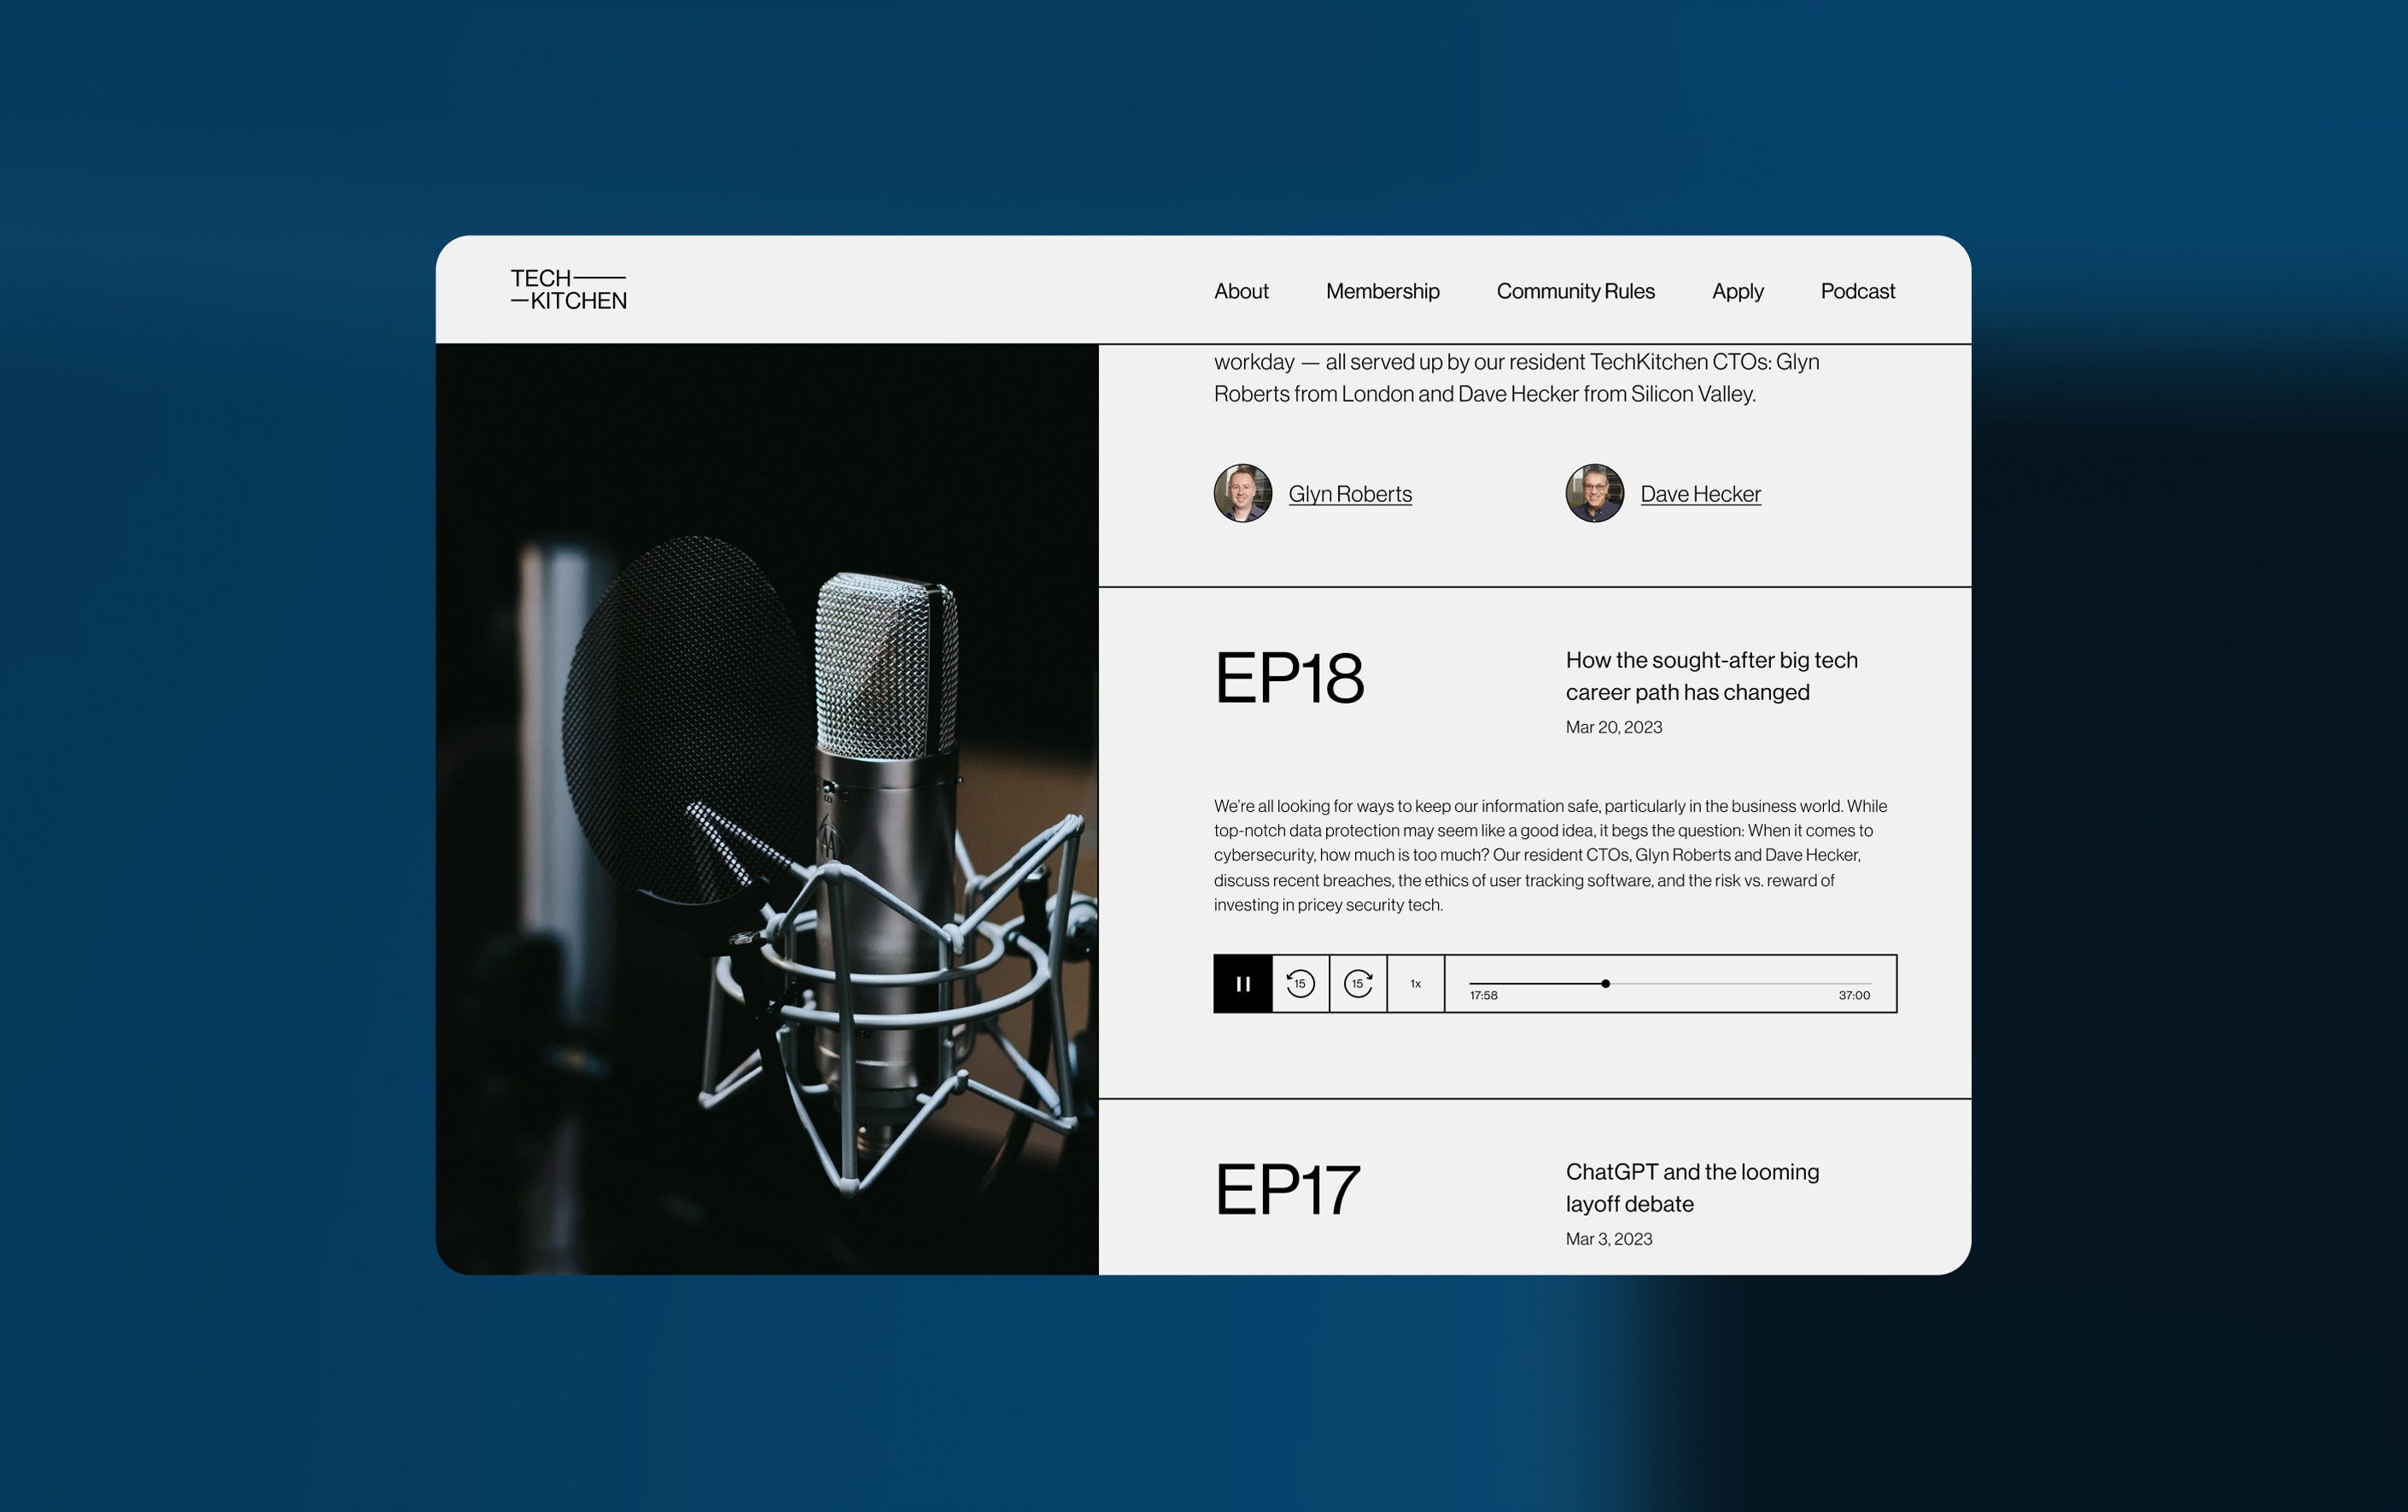The width and height of the screenshot is (2408, 1512).
Task: Go to the Membership page
Action: [x=1382, y=291]
